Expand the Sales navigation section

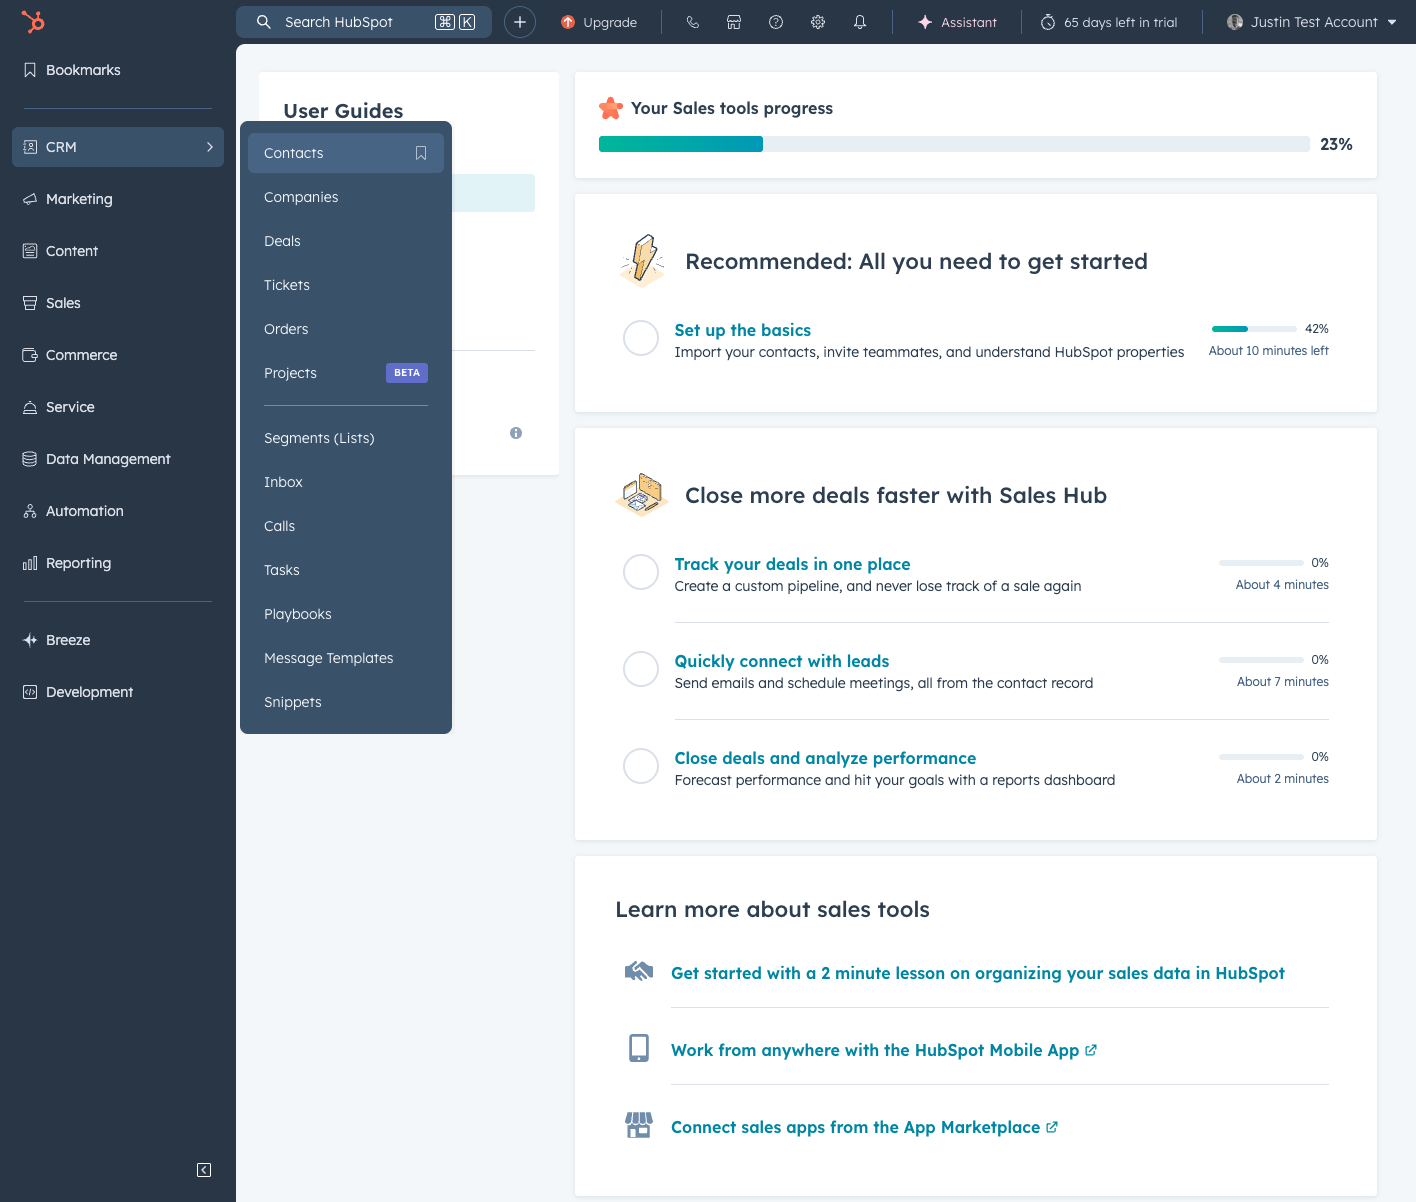(x=118, y=303)
